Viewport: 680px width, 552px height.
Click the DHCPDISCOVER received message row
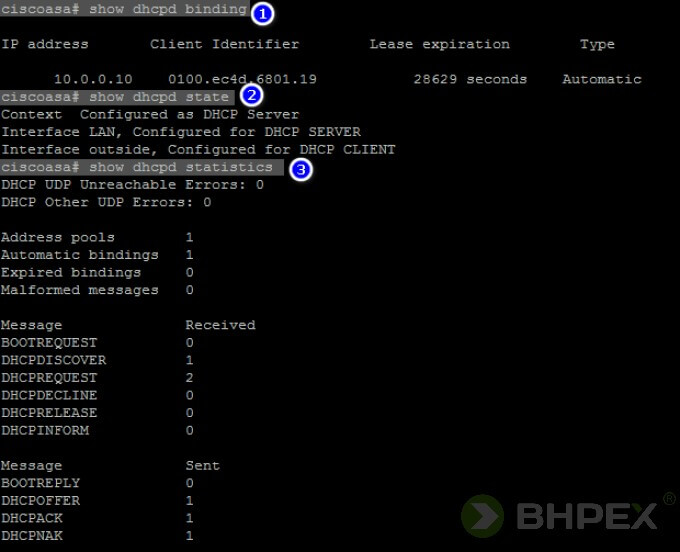click(54, 360)
